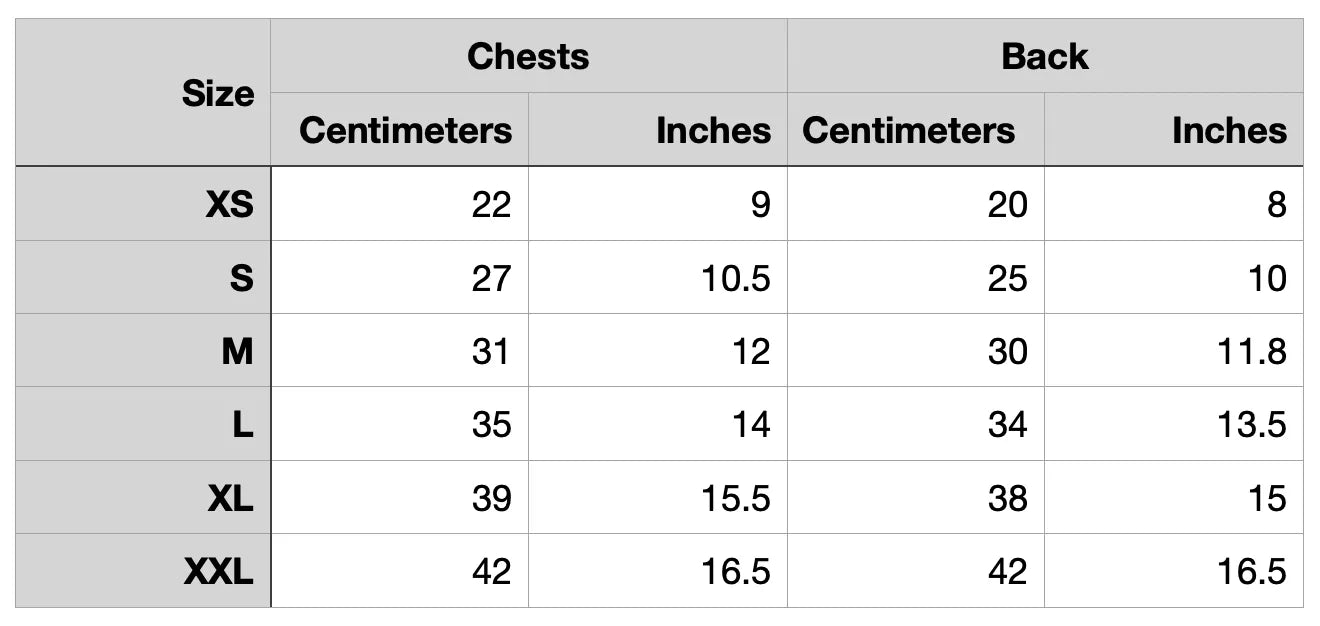
Task: Click the S chest inches cell 10.5
Action: pyautogui.click(x=735, y=278)
